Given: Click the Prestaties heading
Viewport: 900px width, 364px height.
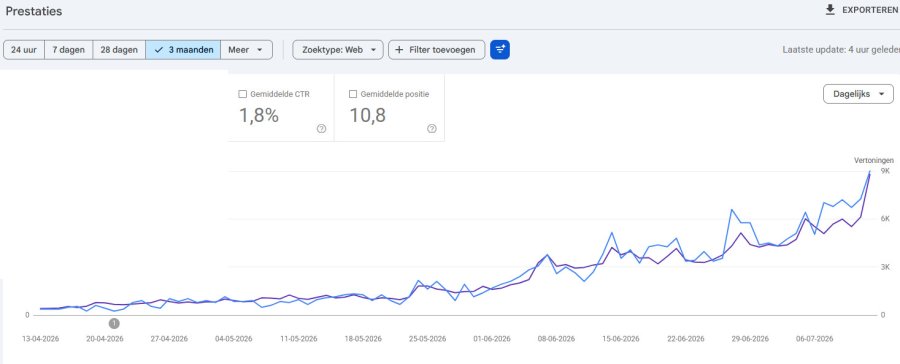Looking at the screenshot, I should (34, 11).
